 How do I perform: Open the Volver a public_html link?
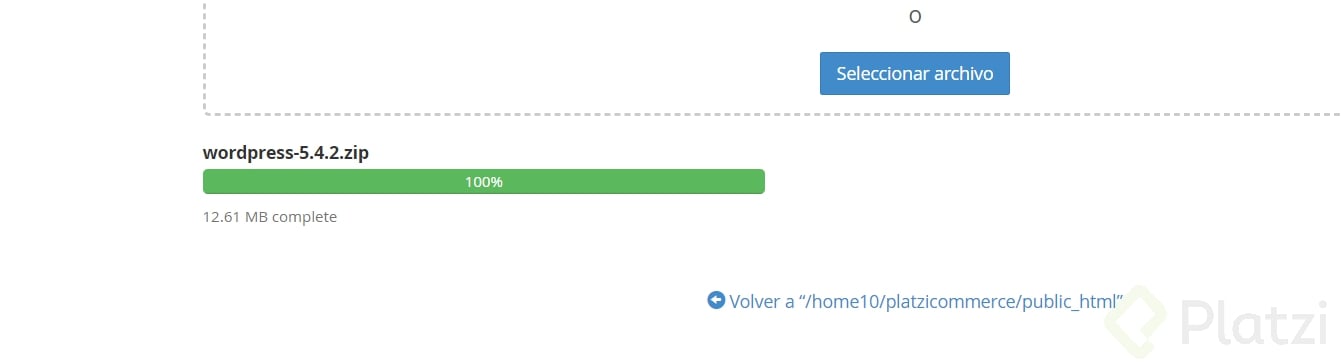click(915, 301)
